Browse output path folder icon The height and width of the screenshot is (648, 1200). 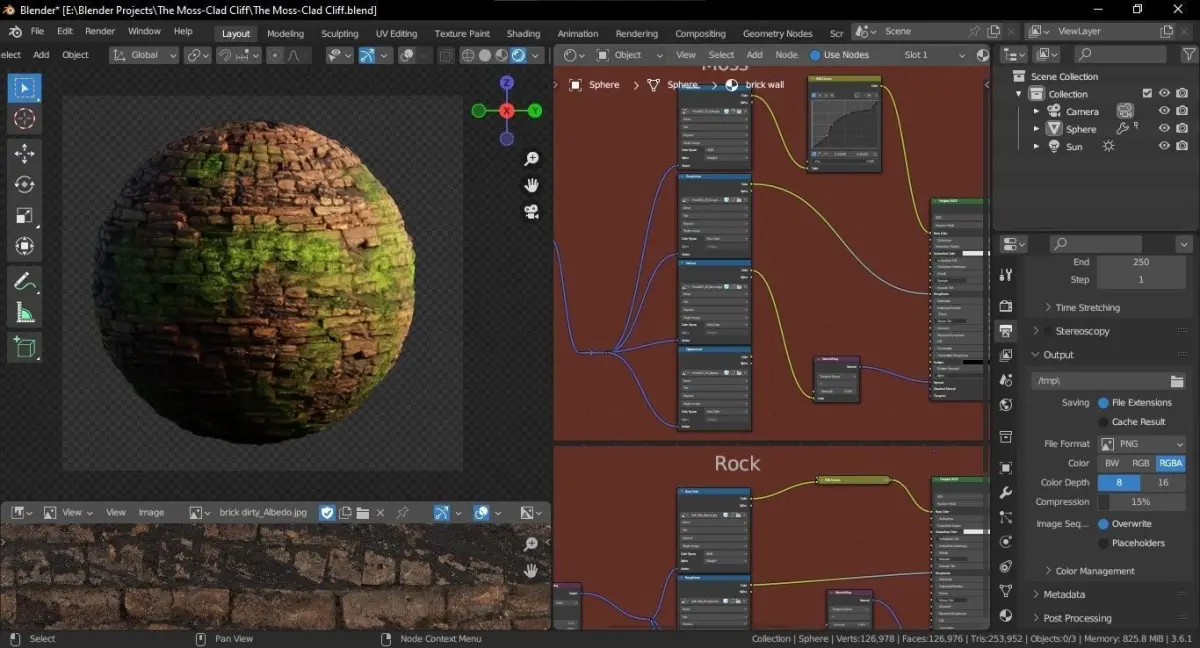click(x=1177, y=380)
